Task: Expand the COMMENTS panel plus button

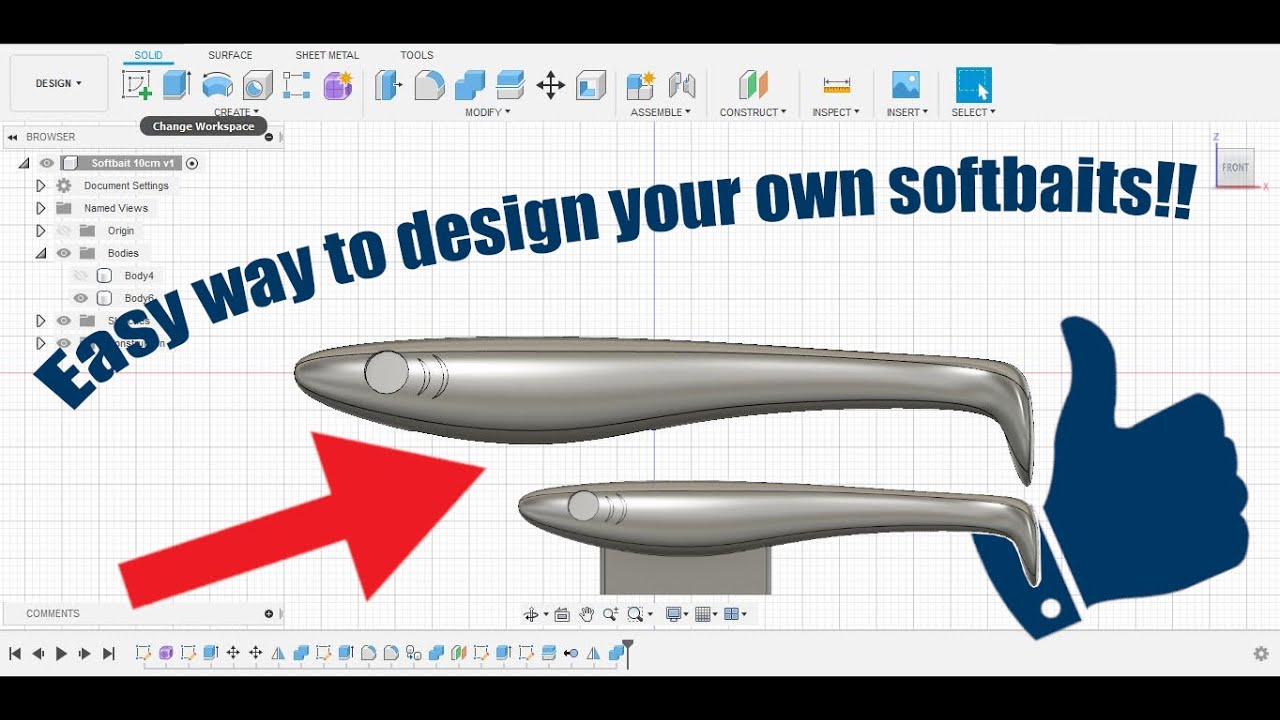Action: (x=269, y=614)
